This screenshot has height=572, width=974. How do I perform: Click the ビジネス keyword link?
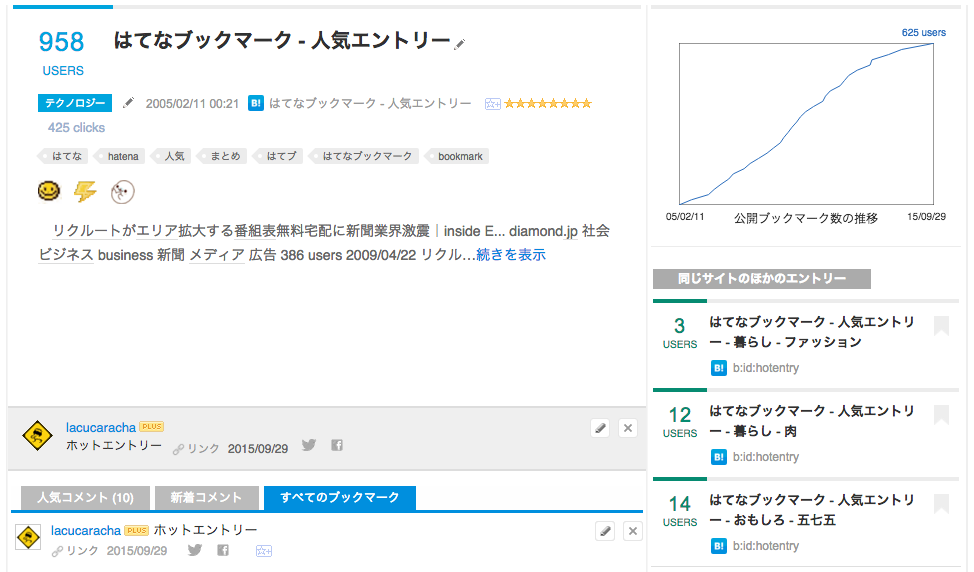[66, 255]
